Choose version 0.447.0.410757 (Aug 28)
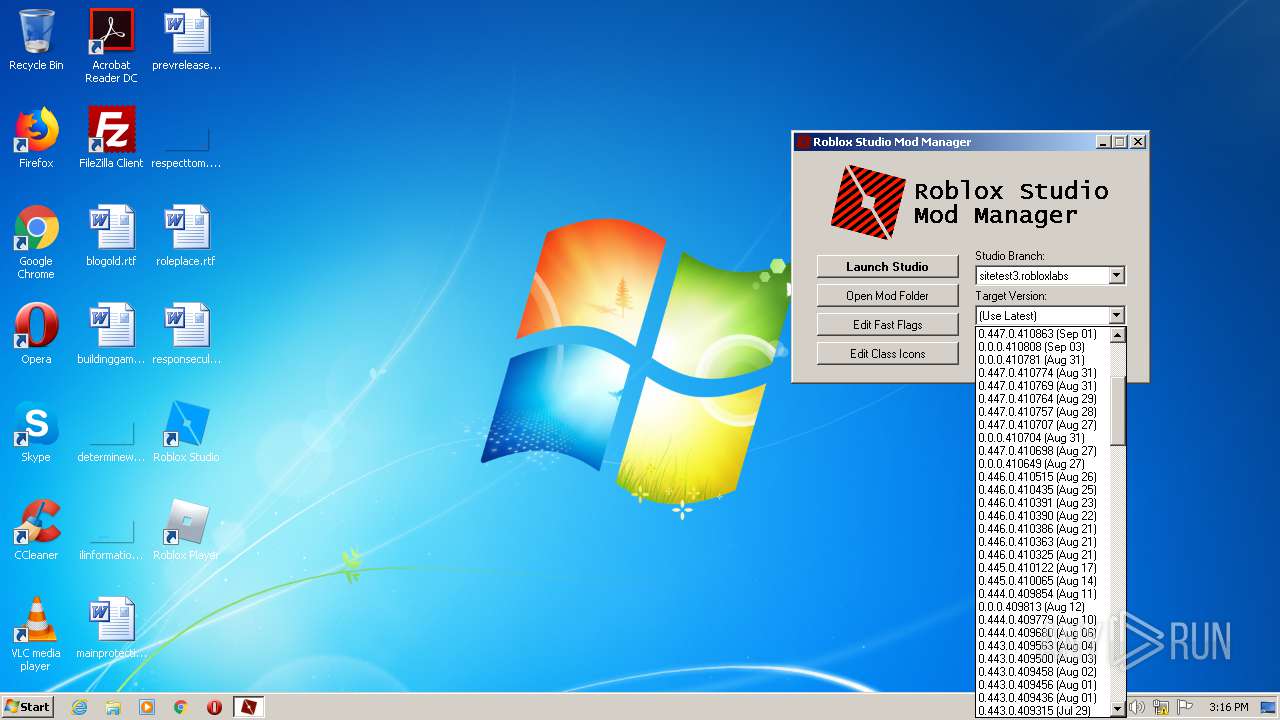 click(x=1043, y=412)
